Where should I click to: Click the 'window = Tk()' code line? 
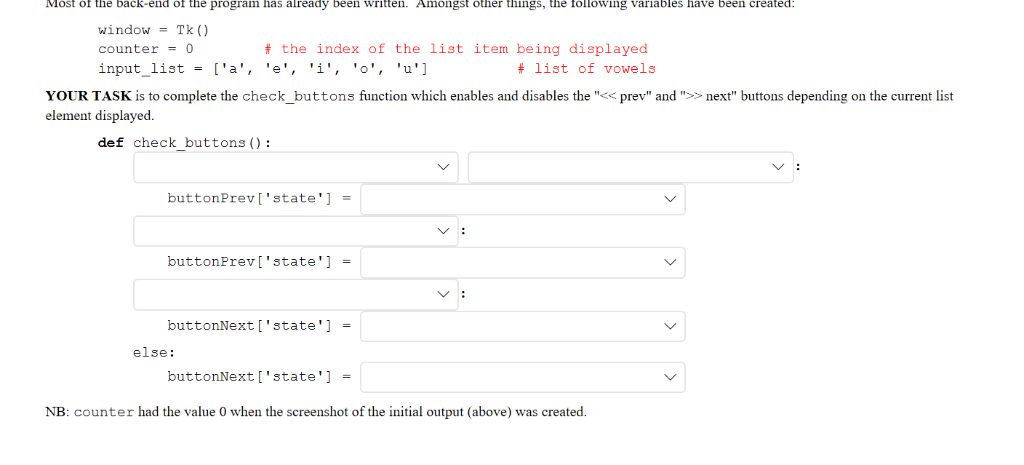pyautogui.click(x=153, y=30)
